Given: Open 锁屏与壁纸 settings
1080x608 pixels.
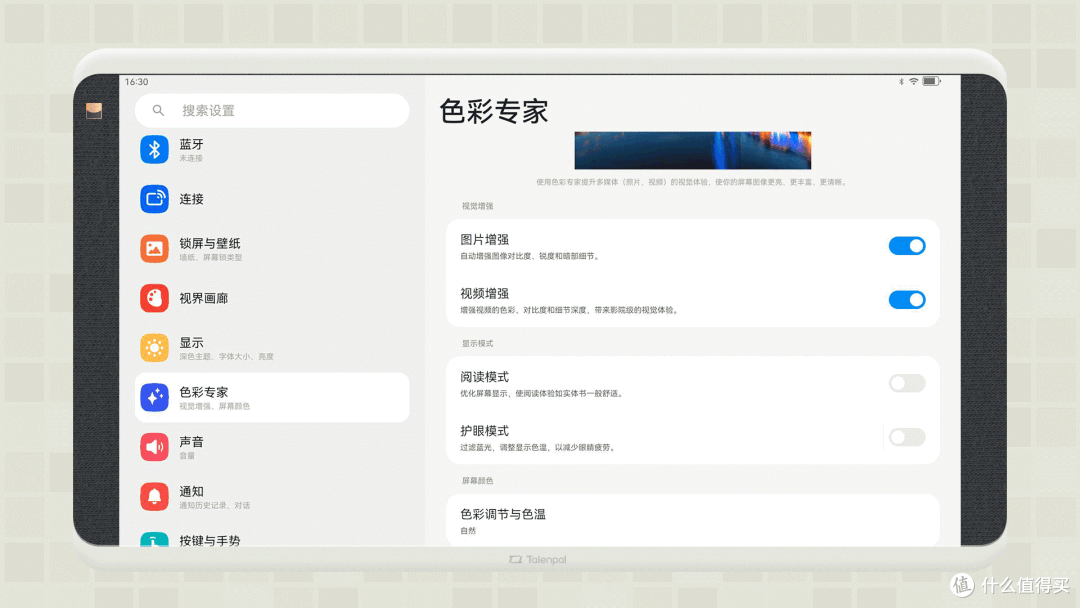Looking at the screenshot, I should click(x=272, y=249).
